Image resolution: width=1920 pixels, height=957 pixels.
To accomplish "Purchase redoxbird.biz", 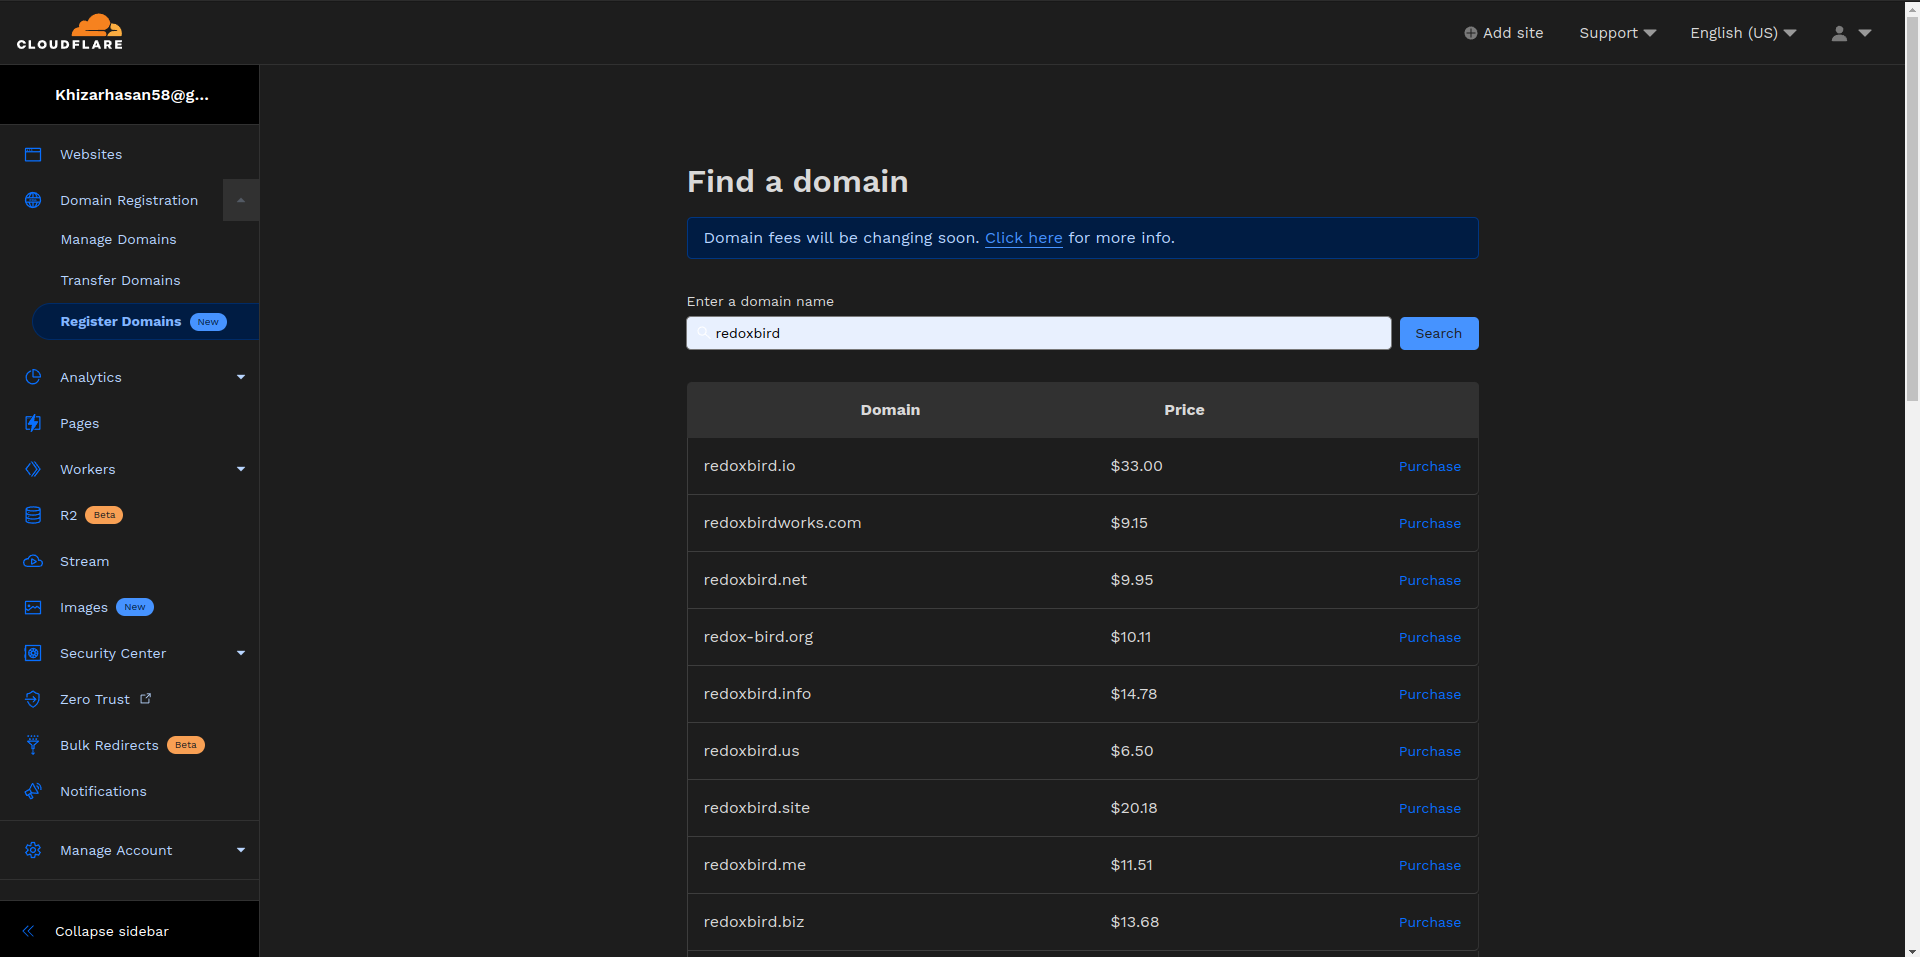I will click(x=1430, y=922).
